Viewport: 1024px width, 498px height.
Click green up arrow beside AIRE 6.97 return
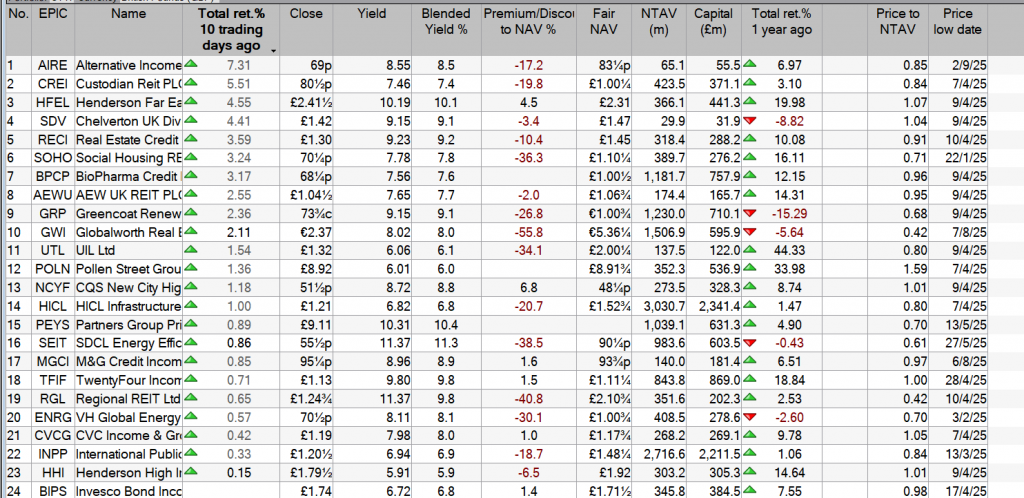750,64
